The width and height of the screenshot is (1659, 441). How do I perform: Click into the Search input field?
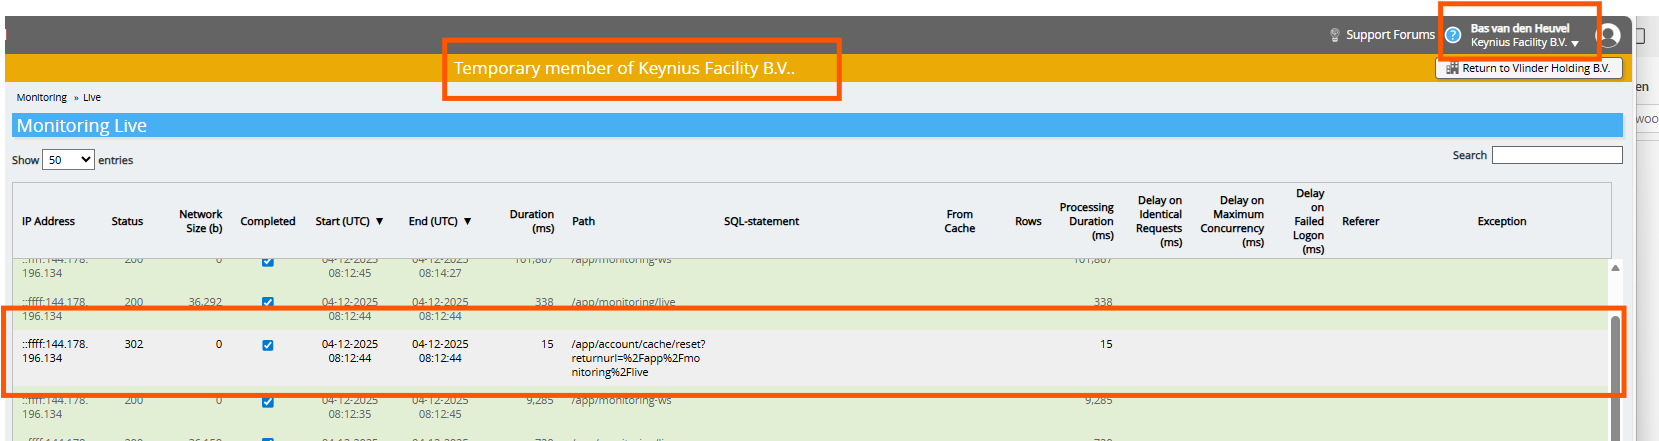coord(1556,155)
